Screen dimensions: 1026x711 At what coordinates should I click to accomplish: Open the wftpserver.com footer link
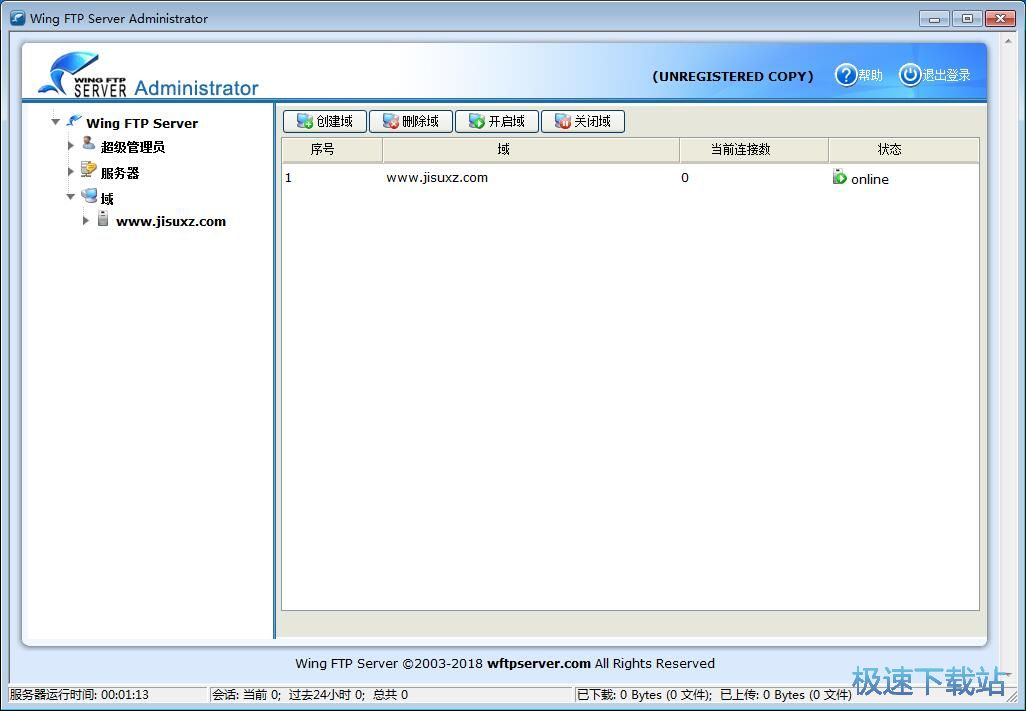pyautogui.click(x=539, y=663)
